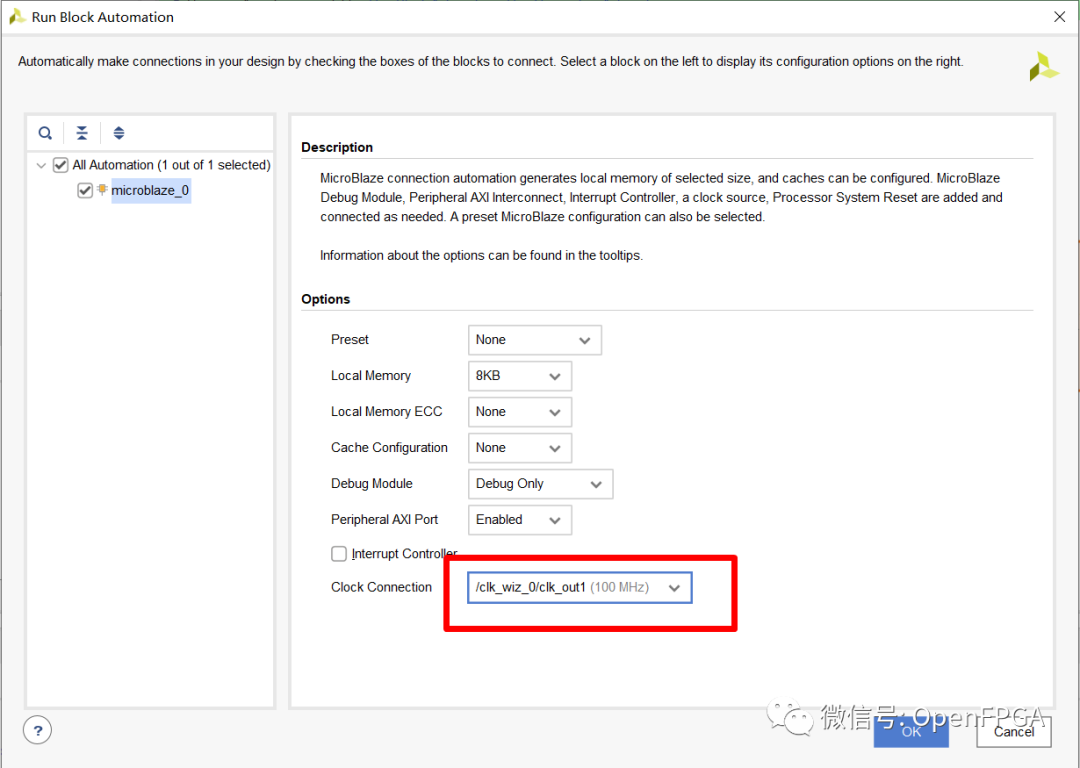Expand all tree items using the toolbar icon
The height and width of the screenshot is (768, 1080).
tap(119, 133)
